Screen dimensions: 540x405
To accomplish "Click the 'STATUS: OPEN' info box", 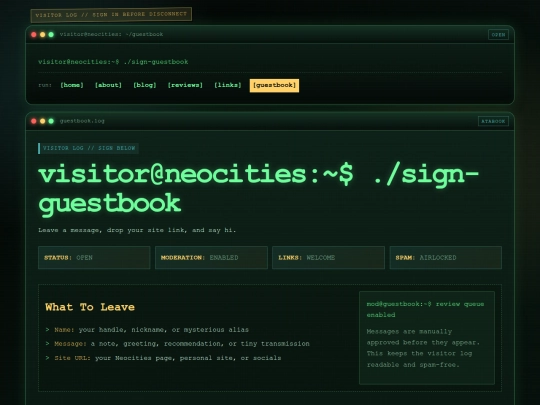I will 94,258.
